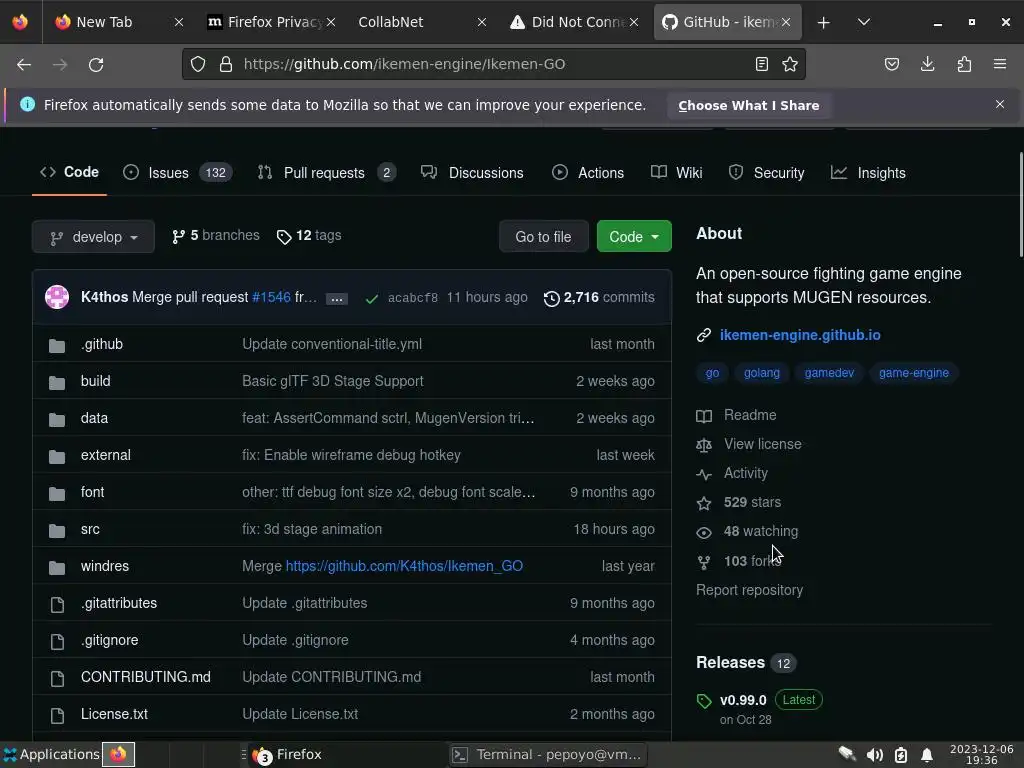Click the golang topic tag
The image size is (1024, 768).
click(x=761, y=373)
